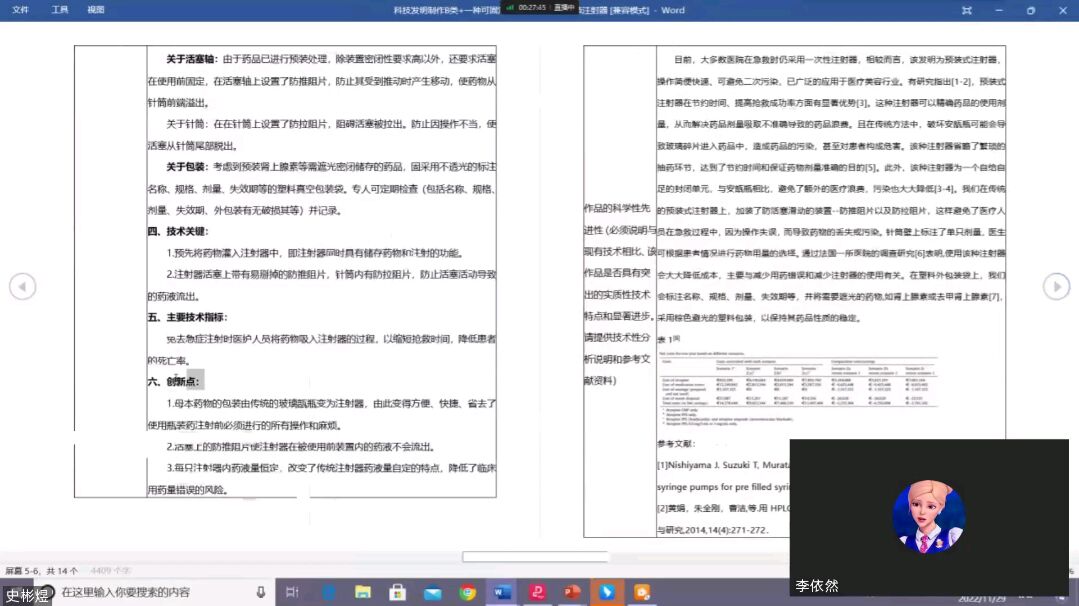Open the 视图 menu
Screen dimensions: 1079x606
coord(96,10)
